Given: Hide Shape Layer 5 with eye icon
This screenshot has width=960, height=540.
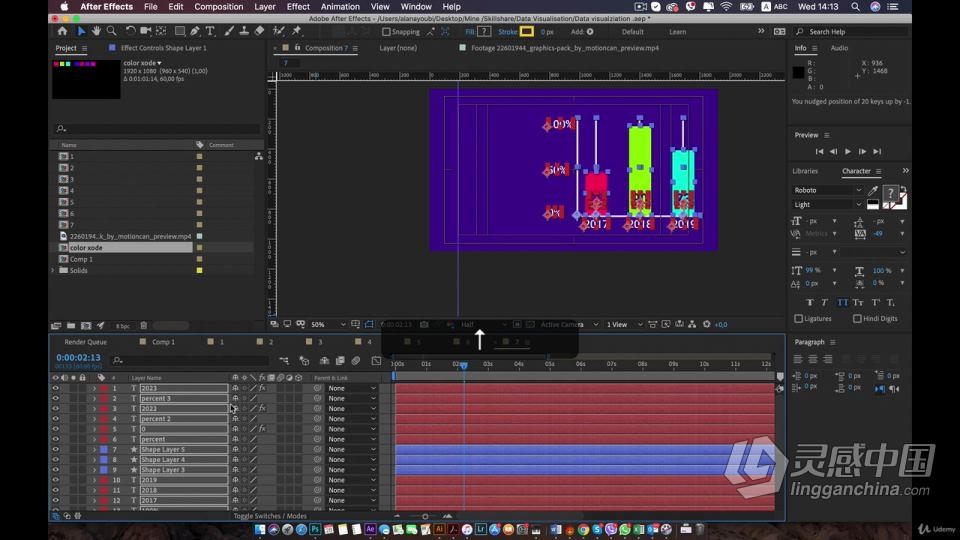Looking at the screenshot, I should point(56,449).
